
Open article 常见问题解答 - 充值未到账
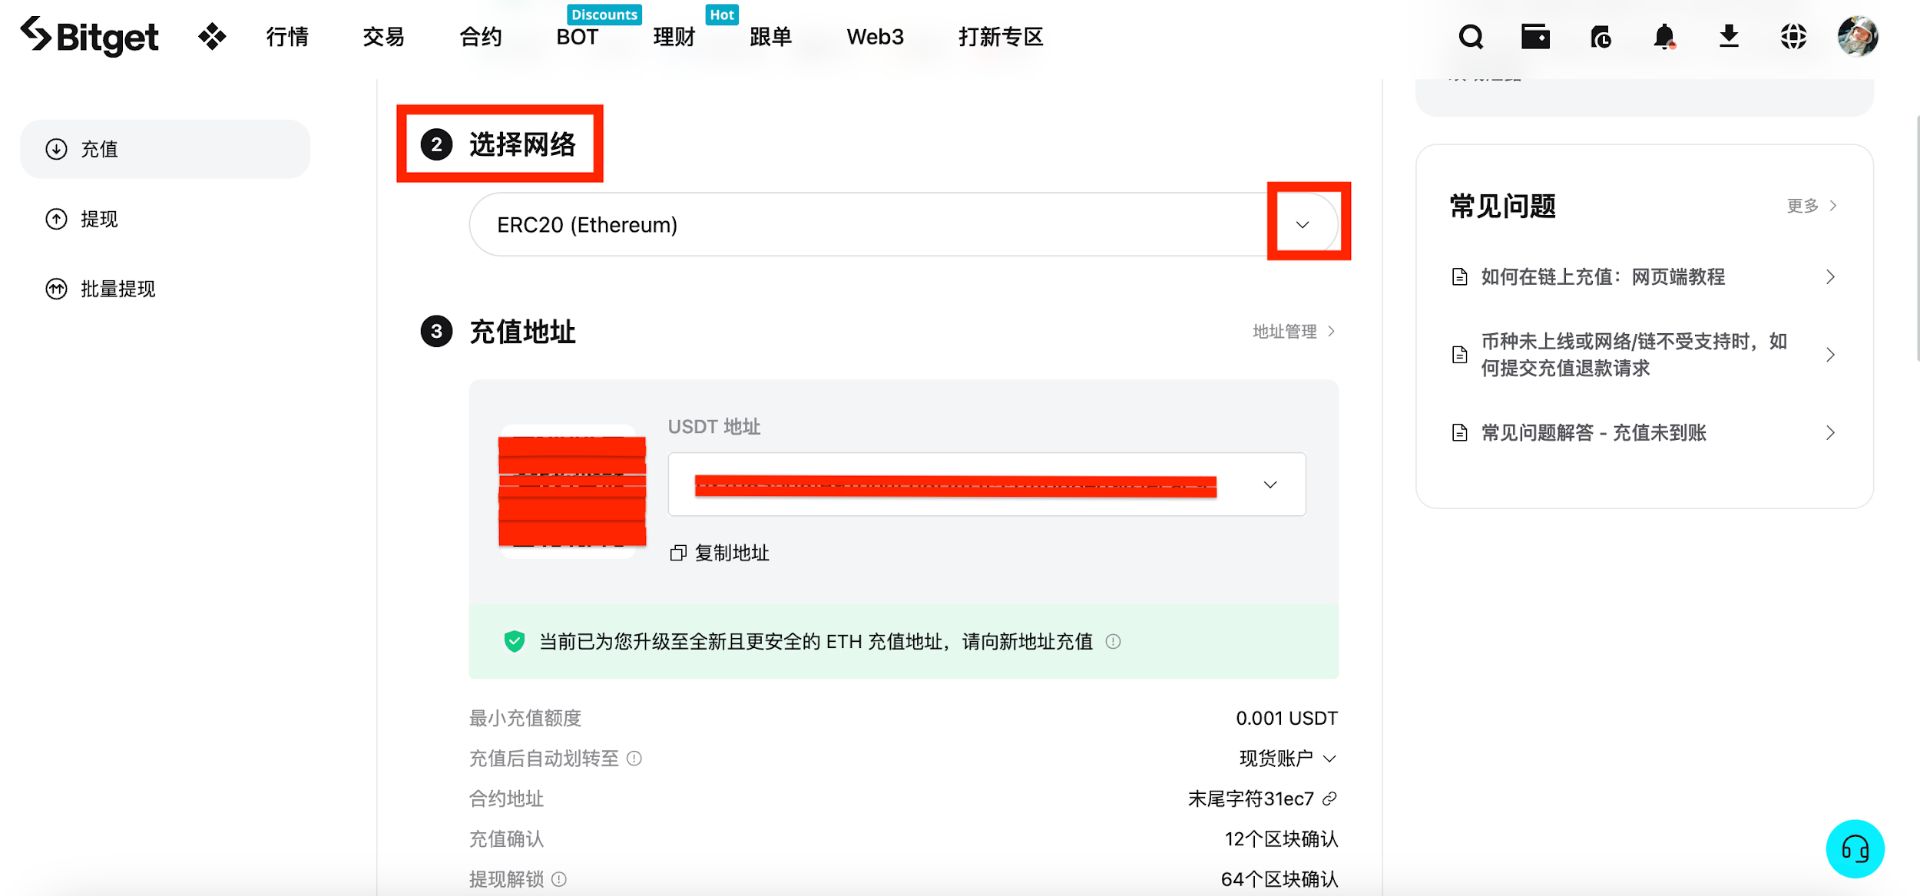point(1594,433)
